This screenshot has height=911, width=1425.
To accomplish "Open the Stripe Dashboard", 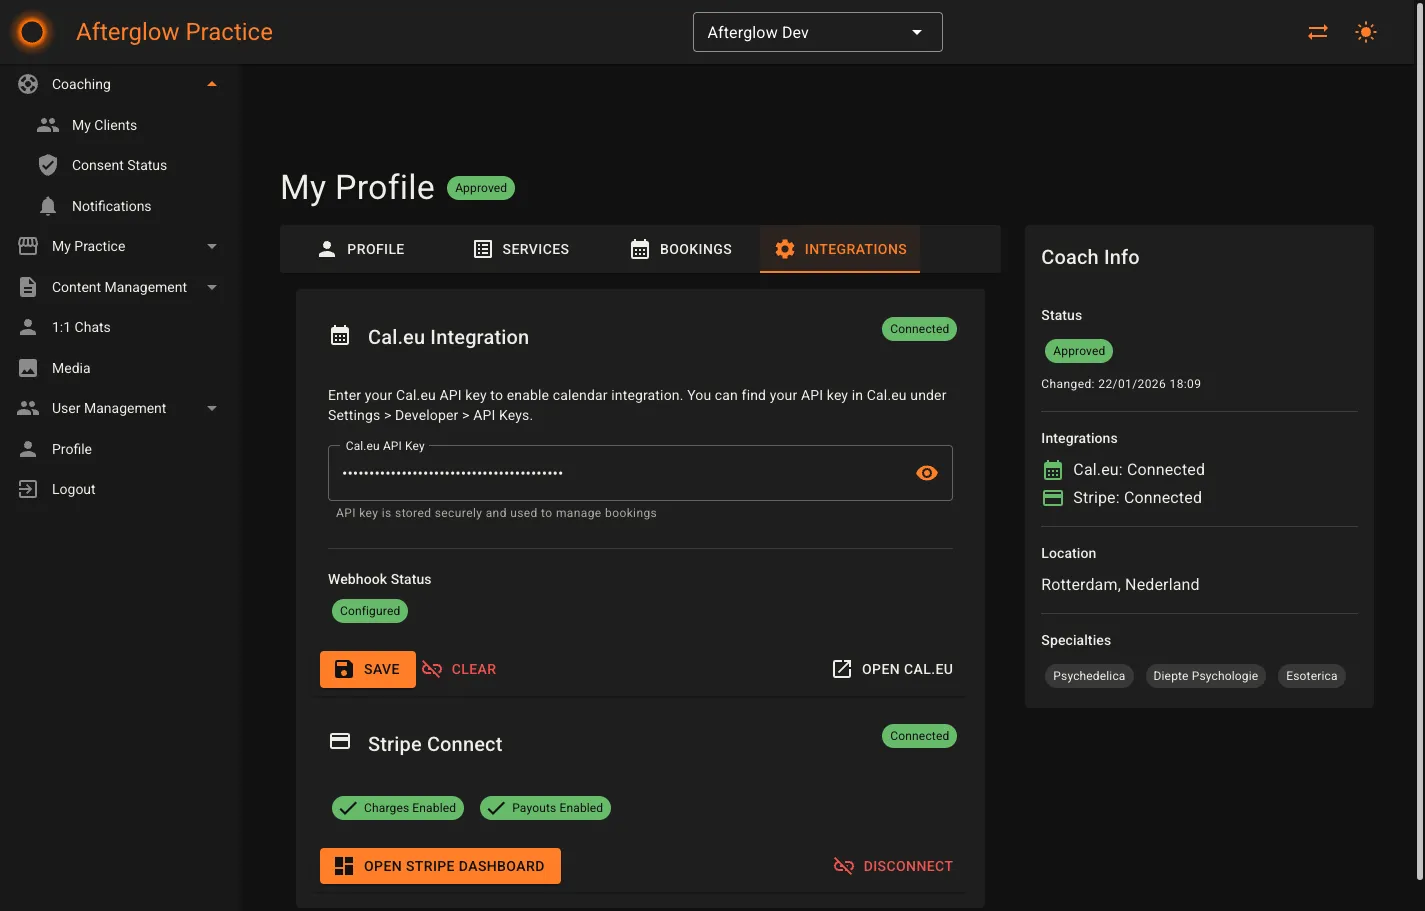I will coord(440,865).
